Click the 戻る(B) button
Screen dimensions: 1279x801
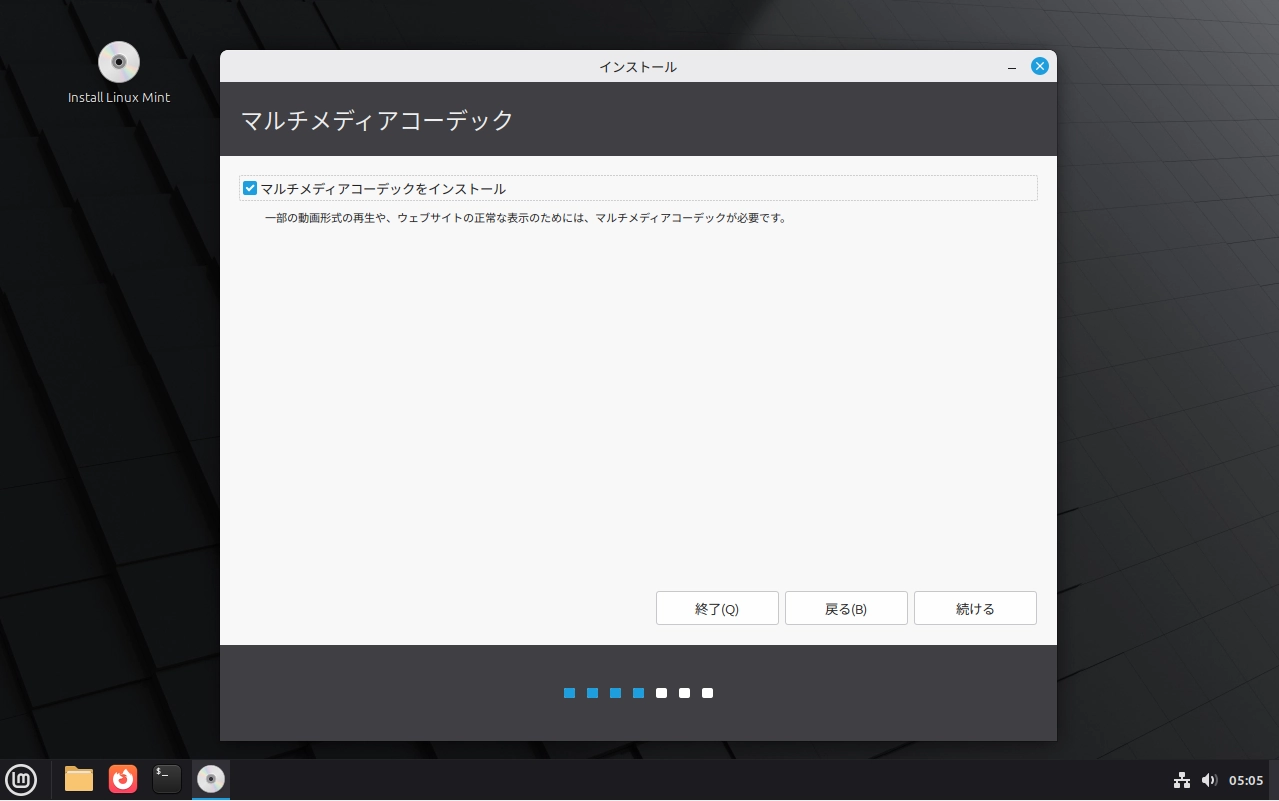point(846,609)
